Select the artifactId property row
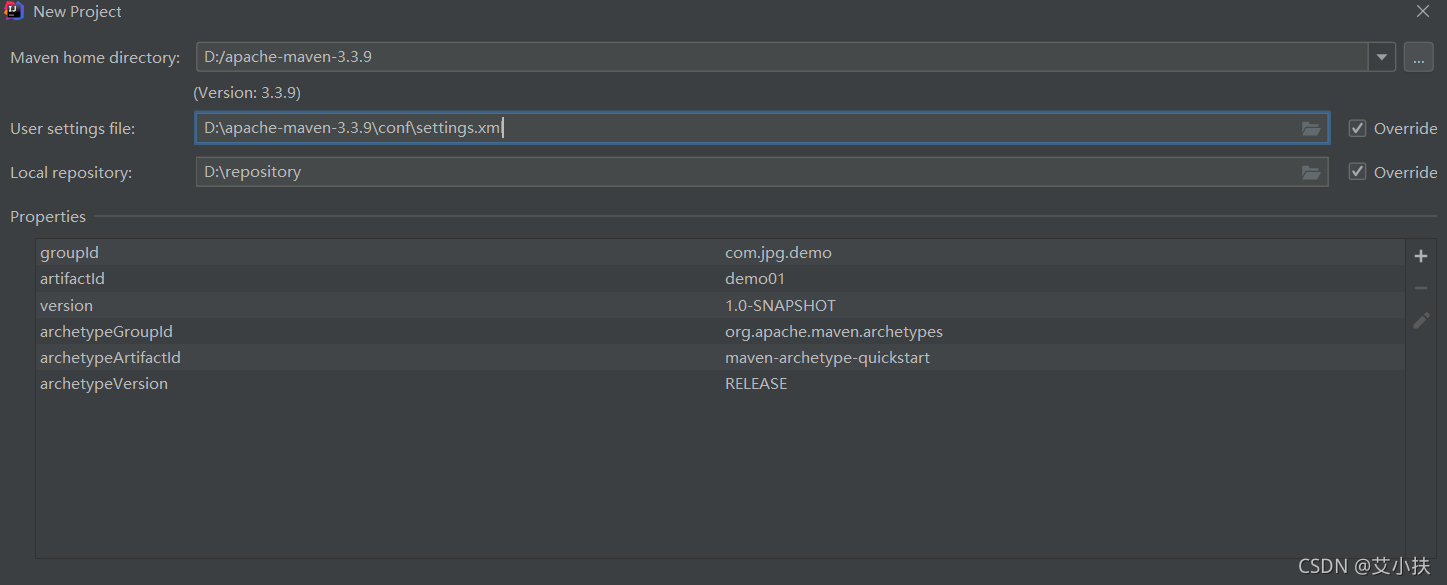The image size is (1447, 585). pos(720,279)
